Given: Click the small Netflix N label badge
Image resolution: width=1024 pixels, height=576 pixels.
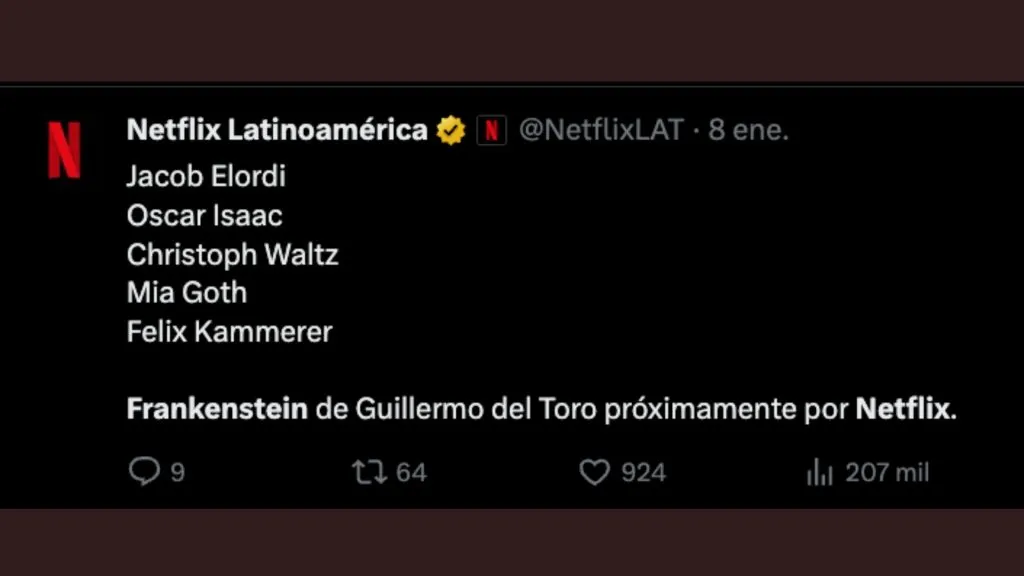Looking at the screenshot, I should tap(491, 129).
